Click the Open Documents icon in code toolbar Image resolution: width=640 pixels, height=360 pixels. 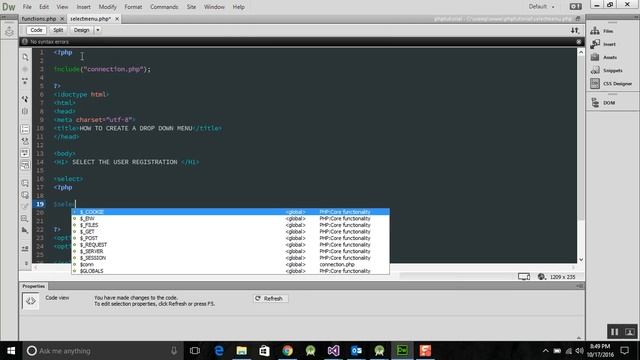pyautogui.click(x=25, y=57)
